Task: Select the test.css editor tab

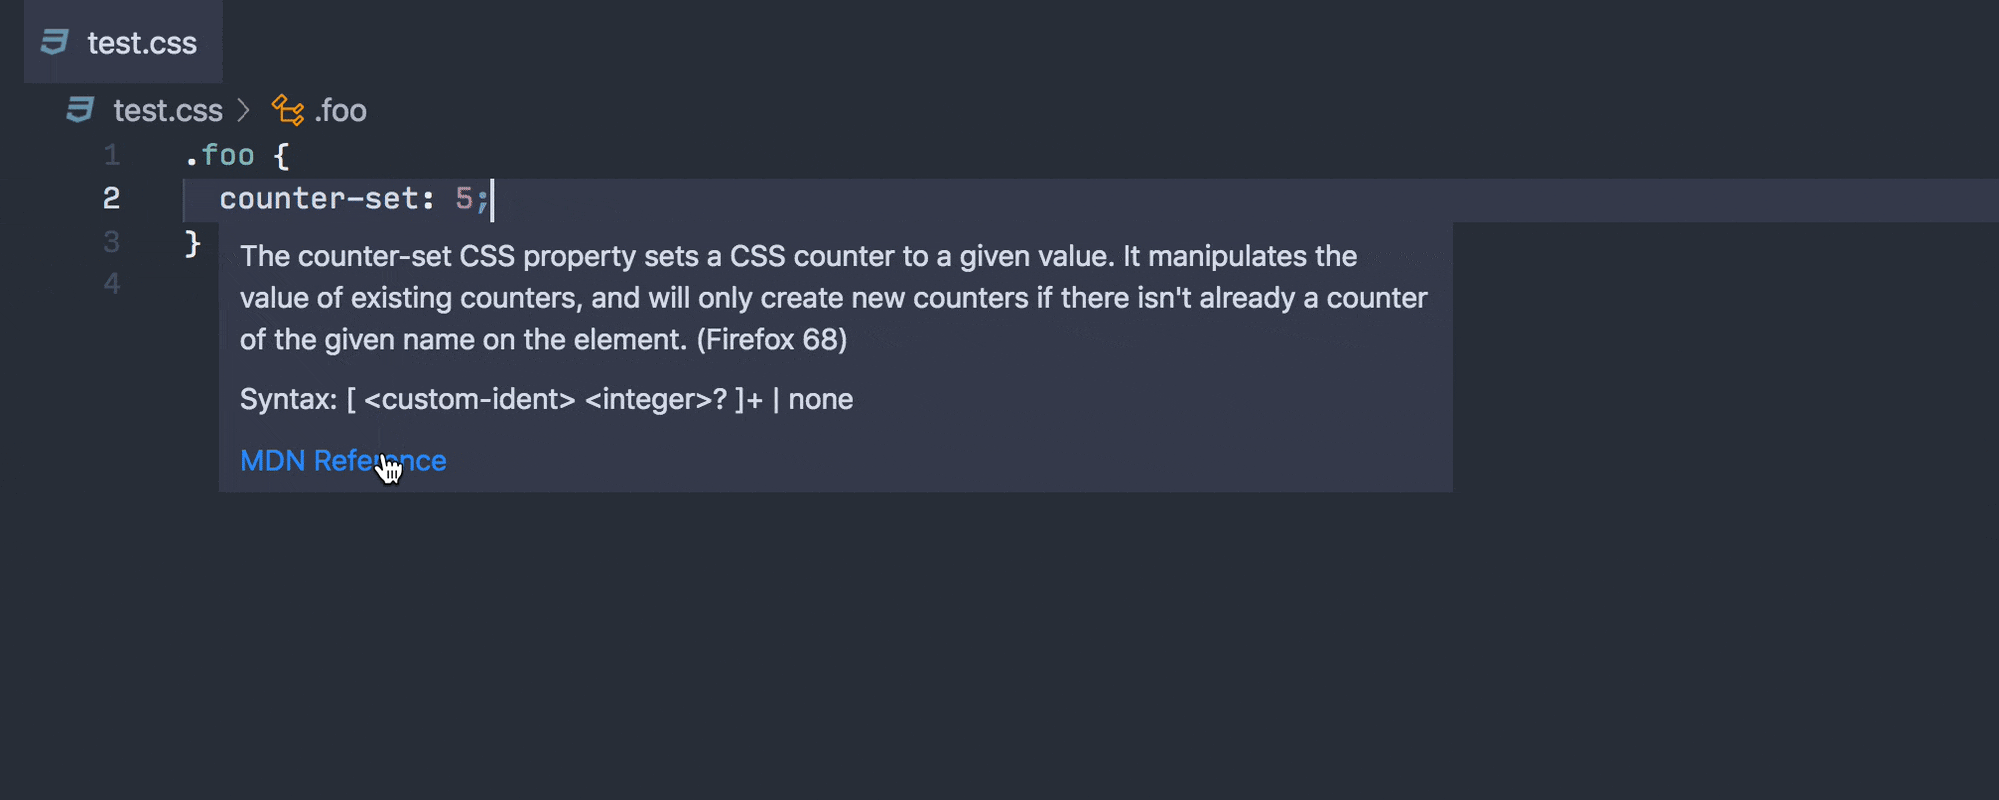Action: [123, 42]
